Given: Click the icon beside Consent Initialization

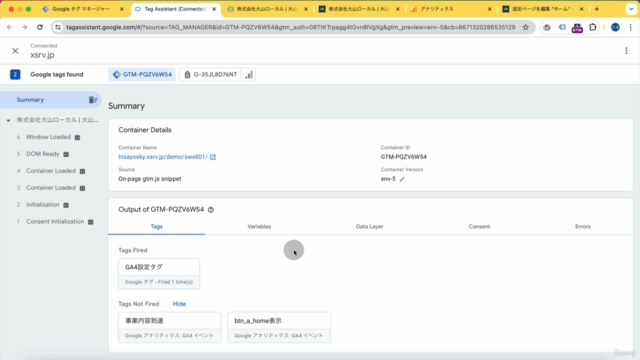Looking at the screenshot, I should pyautogui.click(x=91, y=222).
